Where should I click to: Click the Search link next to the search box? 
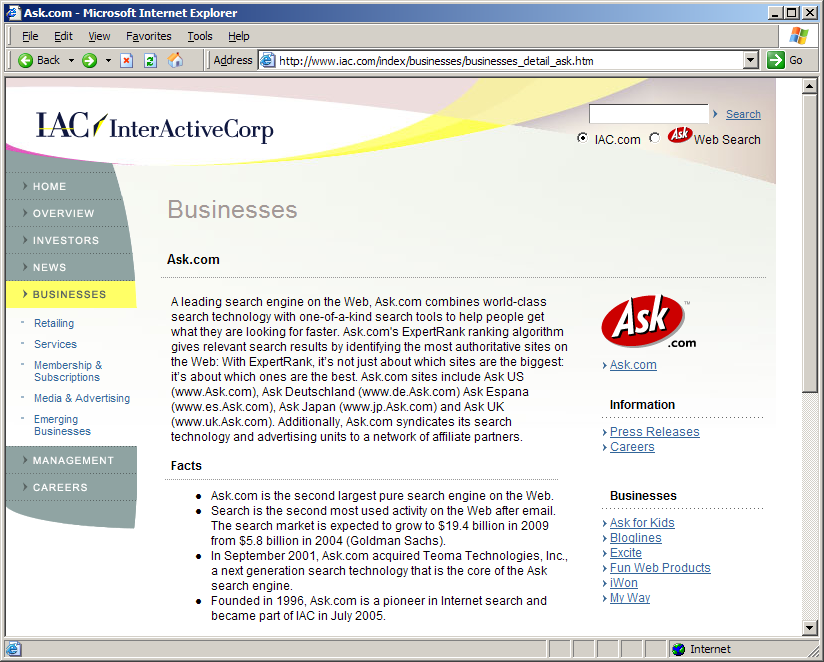(x=743, y=114)
